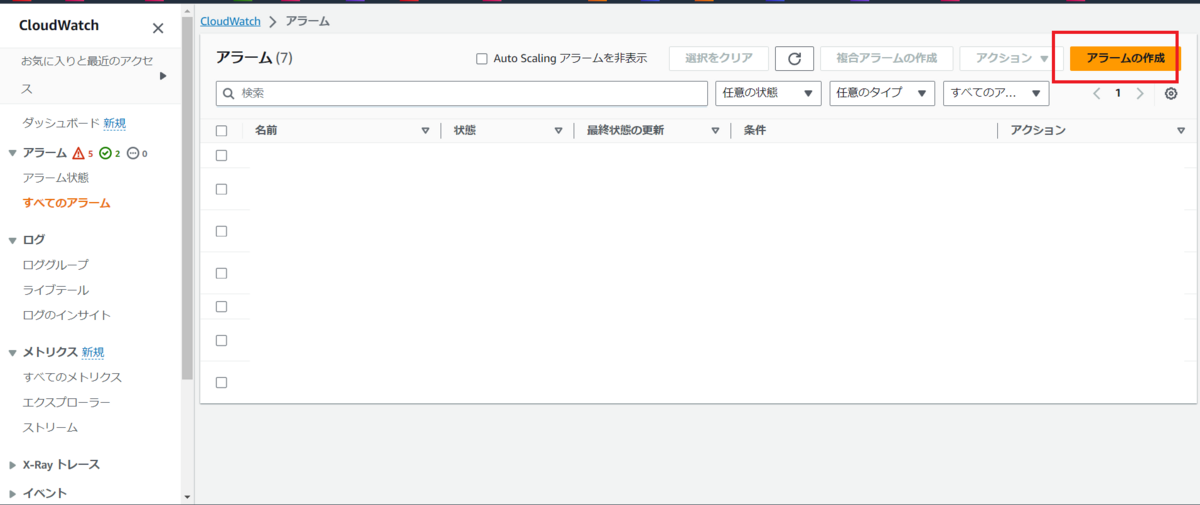Select the first alarm row checkbox

(x=222, y=155)
